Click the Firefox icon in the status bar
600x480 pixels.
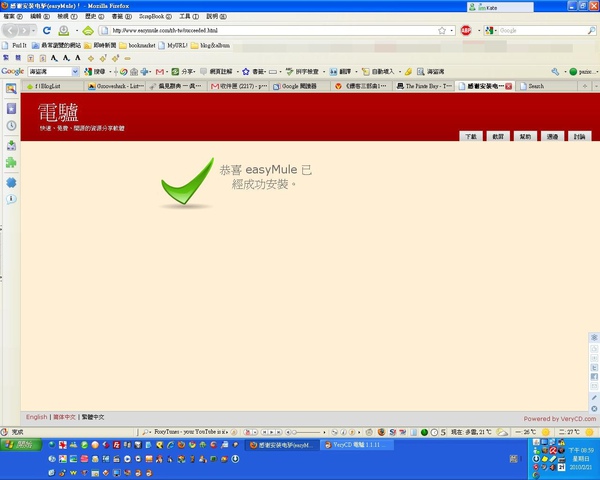(381, 432)
